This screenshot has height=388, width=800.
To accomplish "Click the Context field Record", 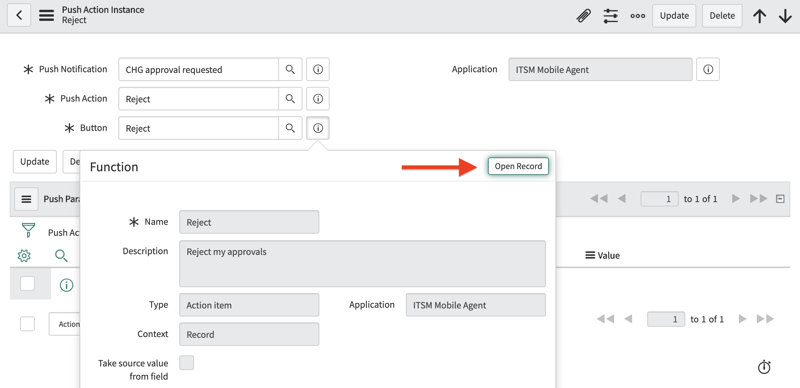I will pos(249,334).
